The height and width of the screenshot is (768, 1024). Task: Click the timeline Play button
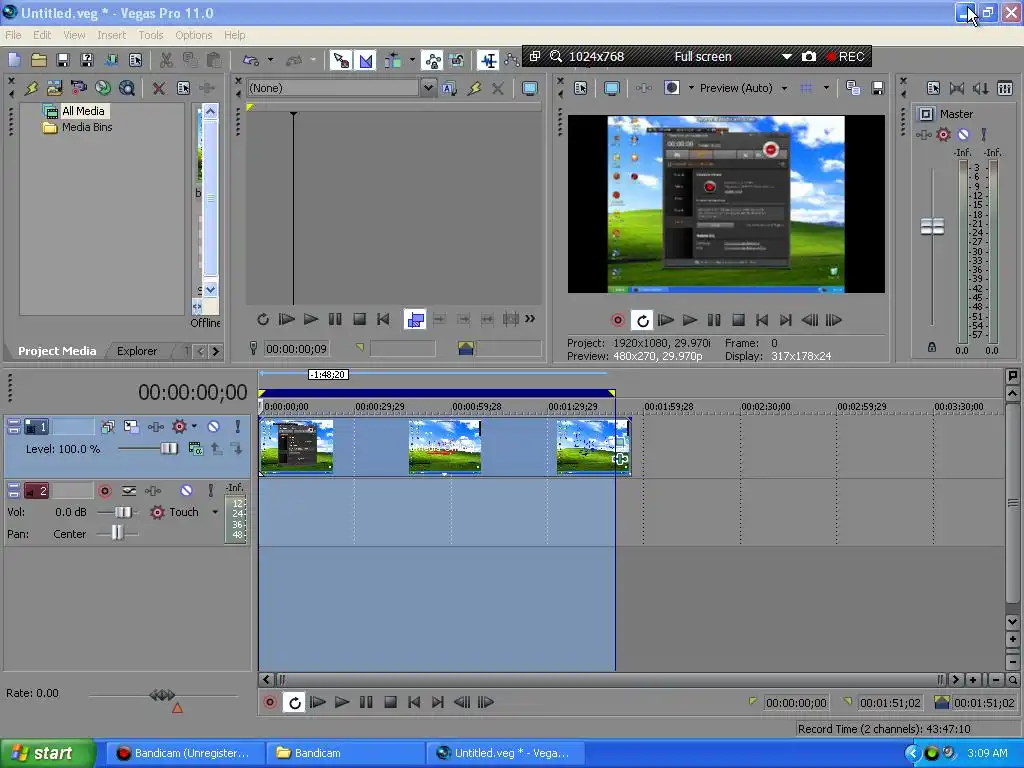342,702
